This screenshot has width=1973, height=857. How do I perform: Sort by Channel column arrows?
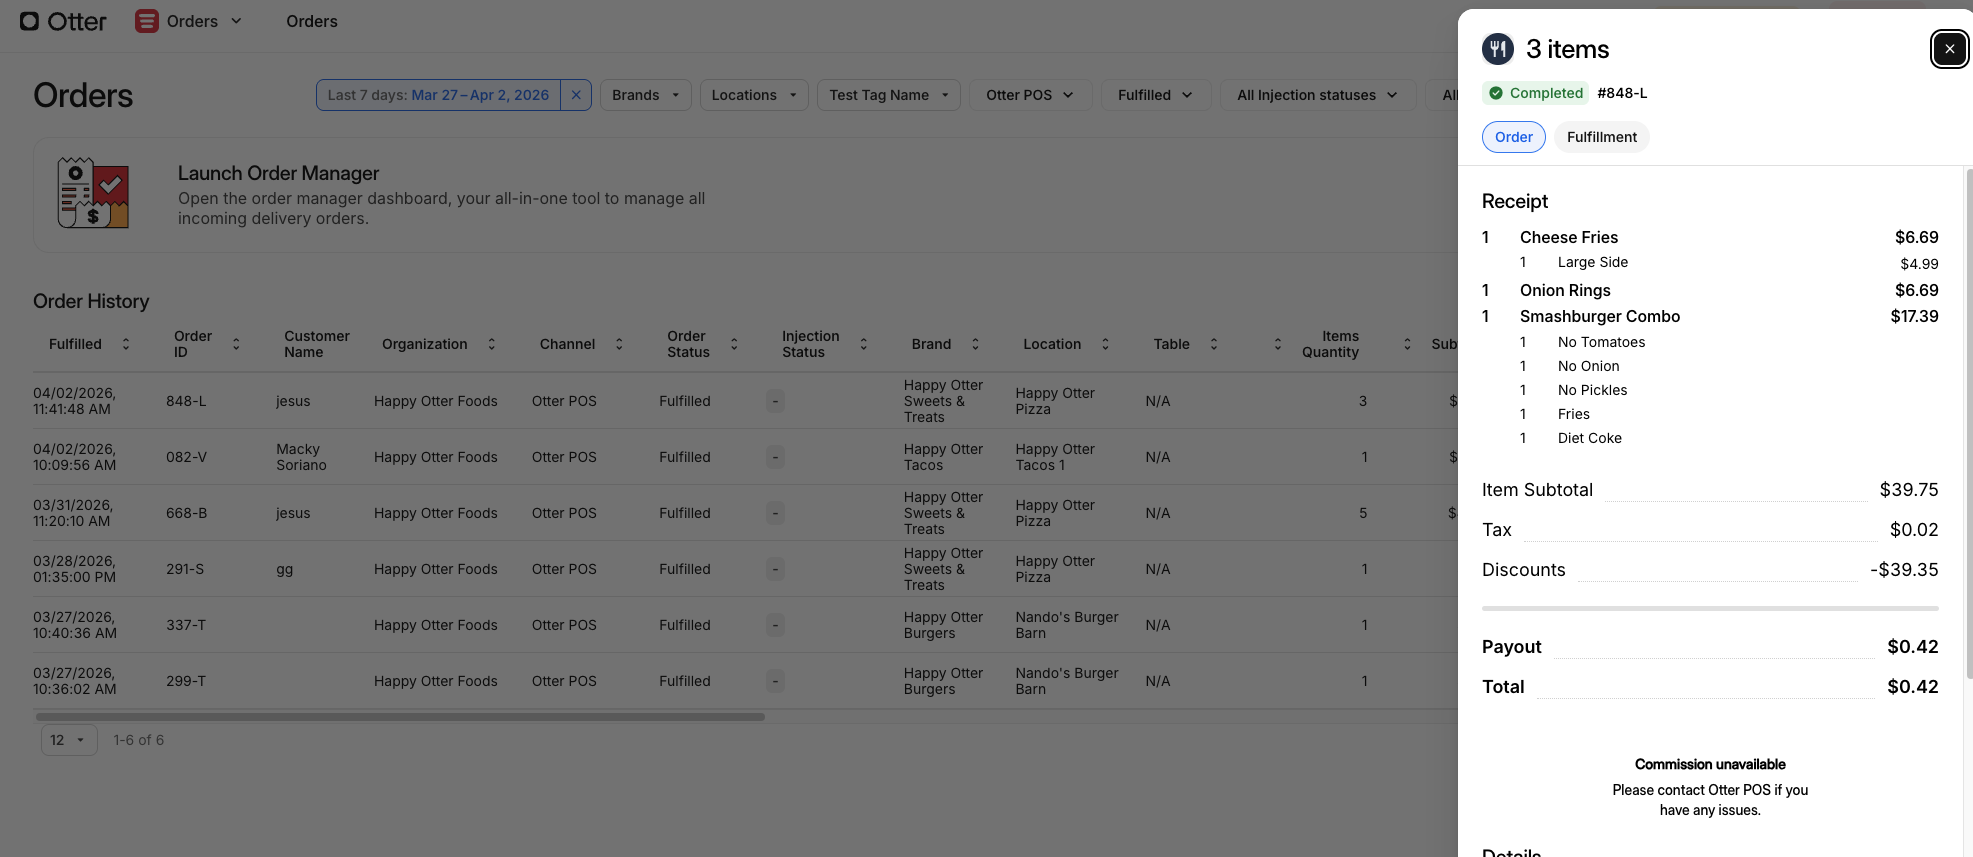[619, 344]
